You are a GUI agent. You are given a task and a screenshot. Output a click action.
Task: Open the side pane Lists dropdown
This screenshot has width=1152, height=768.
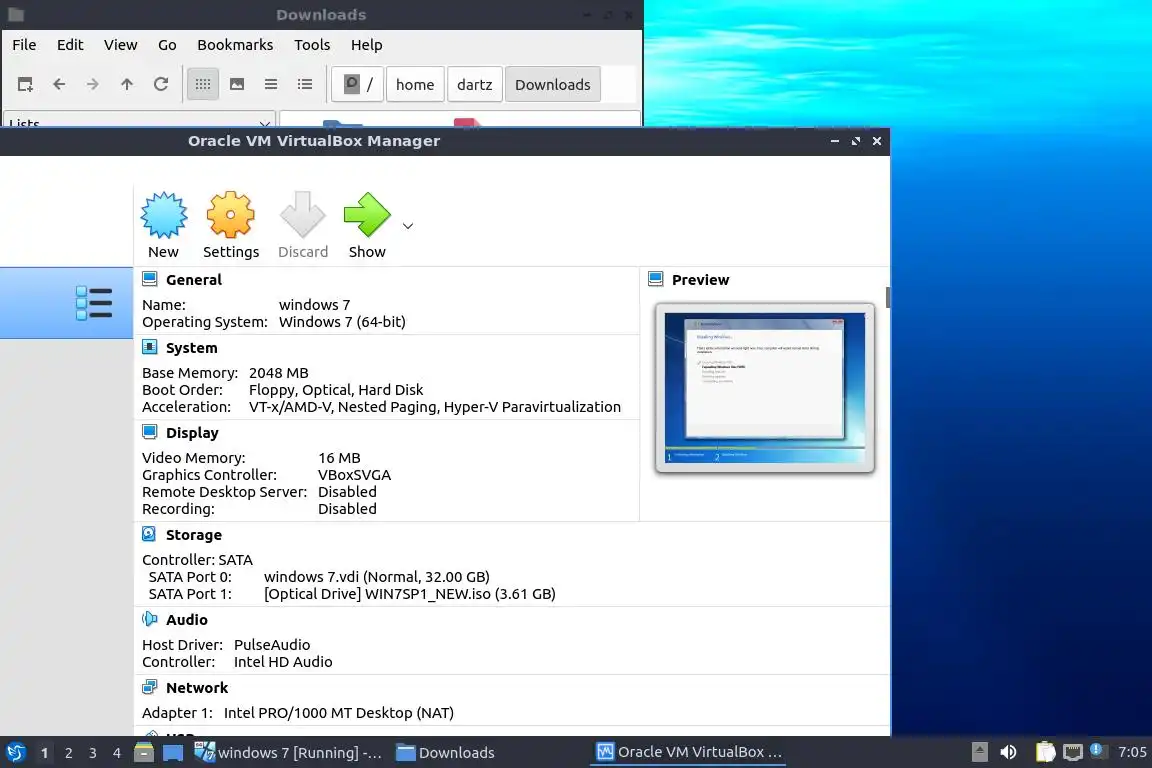click(139, 120)
